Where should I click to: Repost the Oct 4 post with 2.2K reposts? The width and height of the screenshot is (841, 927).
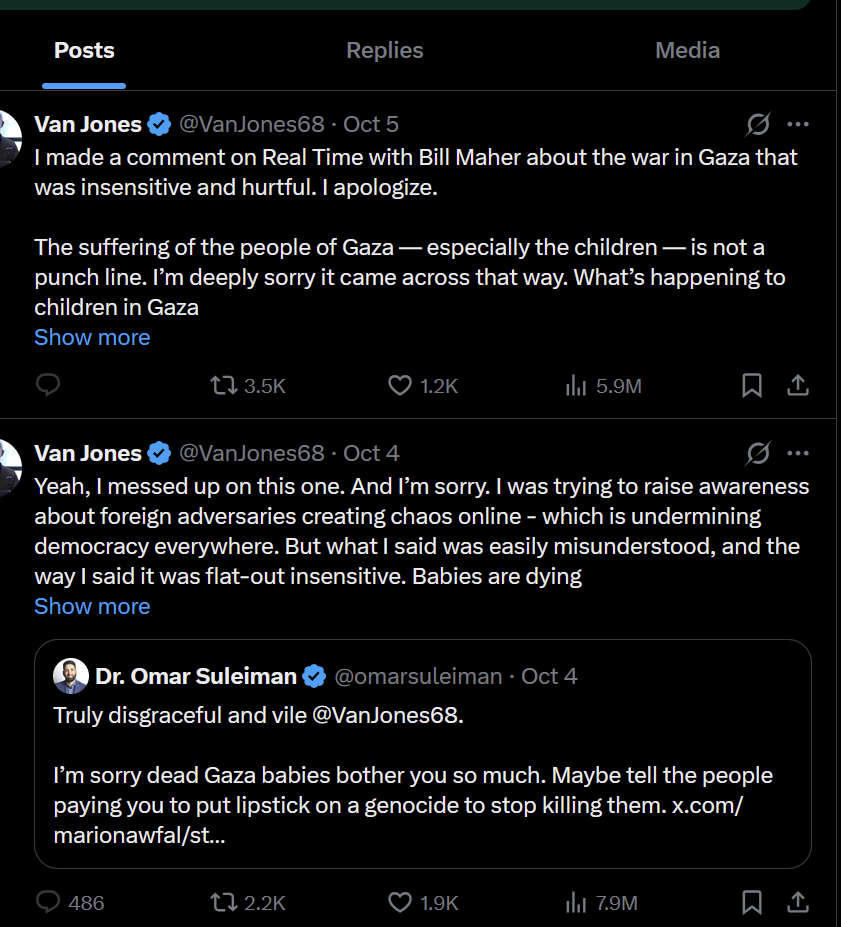[x=223, y=903]
